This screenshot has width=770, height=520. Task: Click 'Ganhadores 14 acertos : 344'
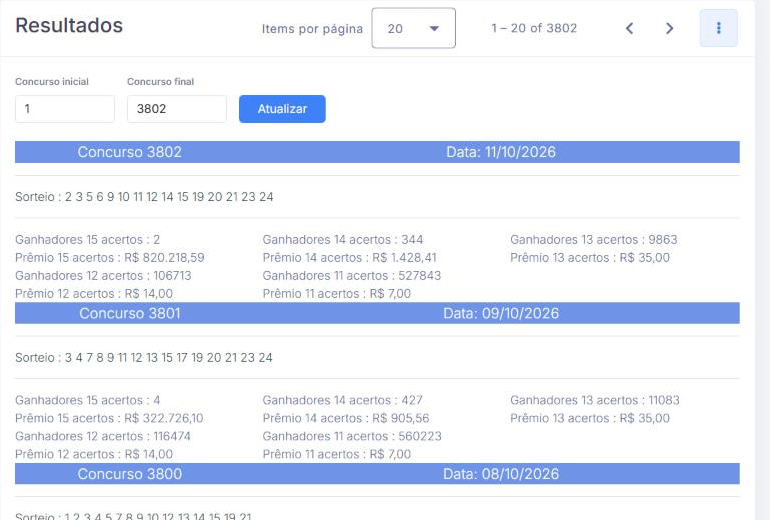pos(343,240)
